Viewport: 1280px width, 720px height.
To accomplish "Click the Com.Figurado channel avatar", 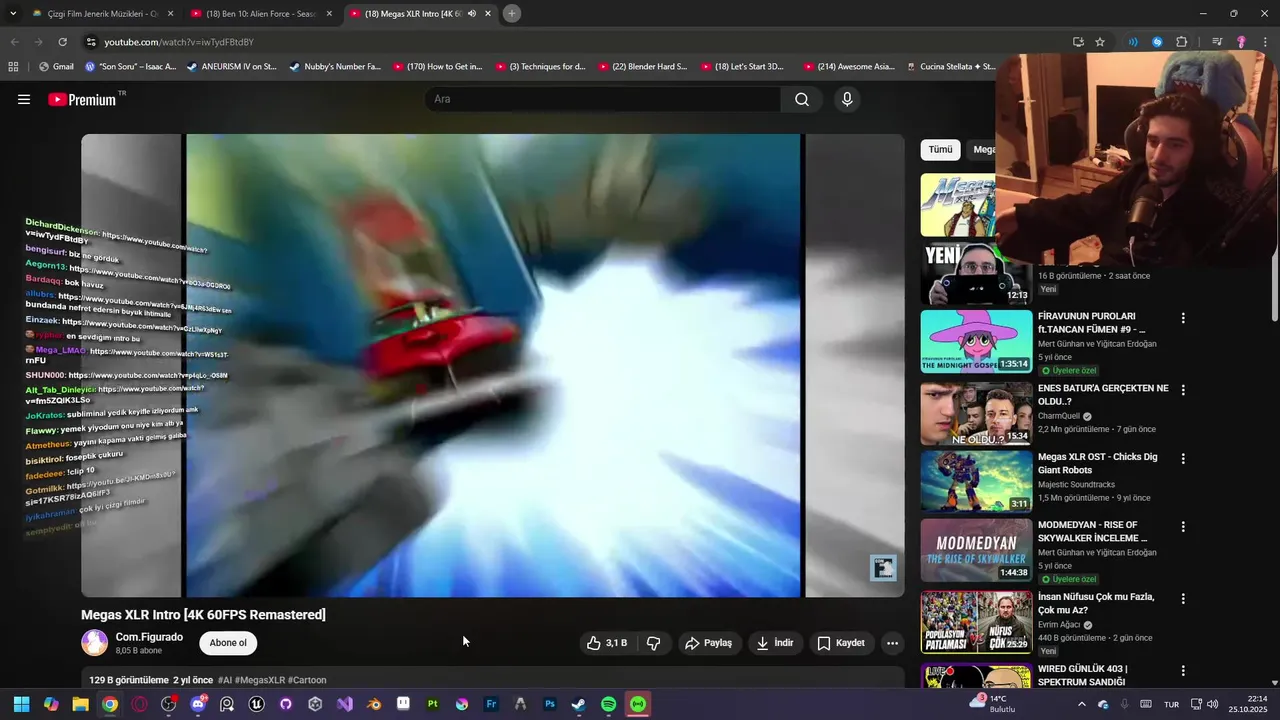I will click(x=94, y=642).
